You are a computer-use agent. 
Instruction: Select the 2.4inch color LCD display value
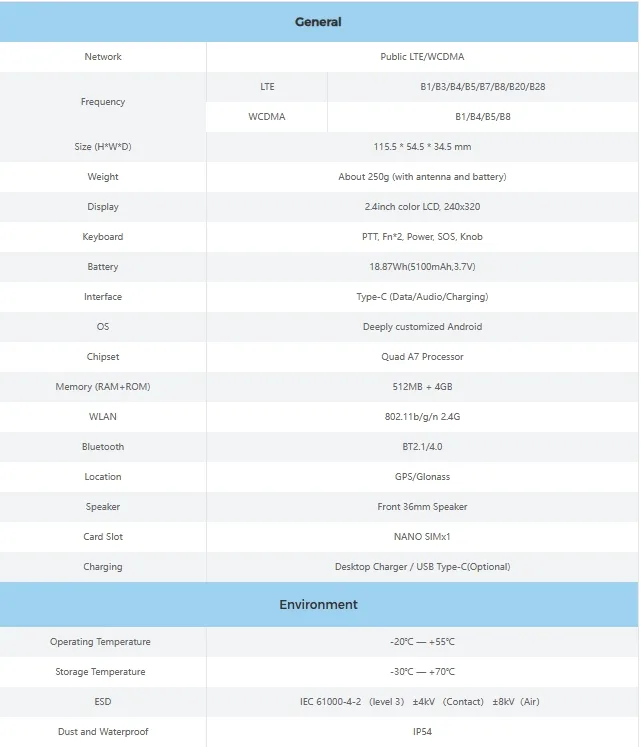click(422, 207)
